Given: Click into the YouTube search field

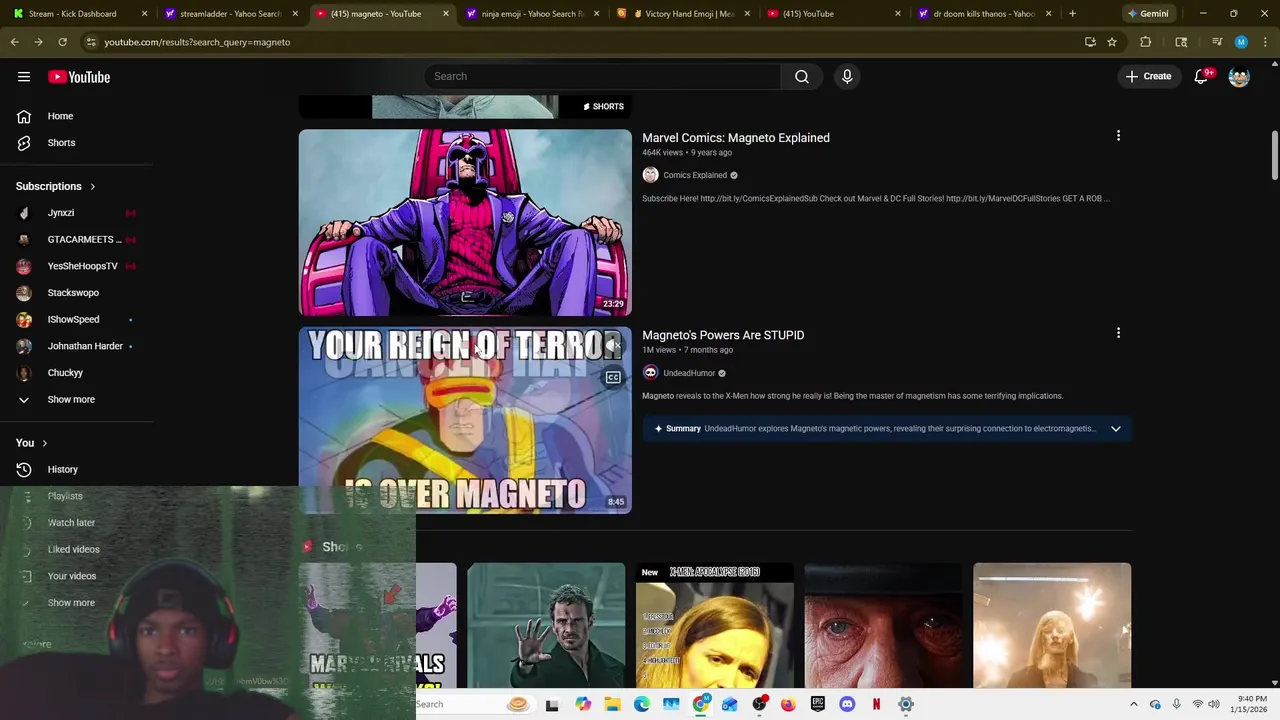Looking at the screenshot, I should (x=603, y=77).
